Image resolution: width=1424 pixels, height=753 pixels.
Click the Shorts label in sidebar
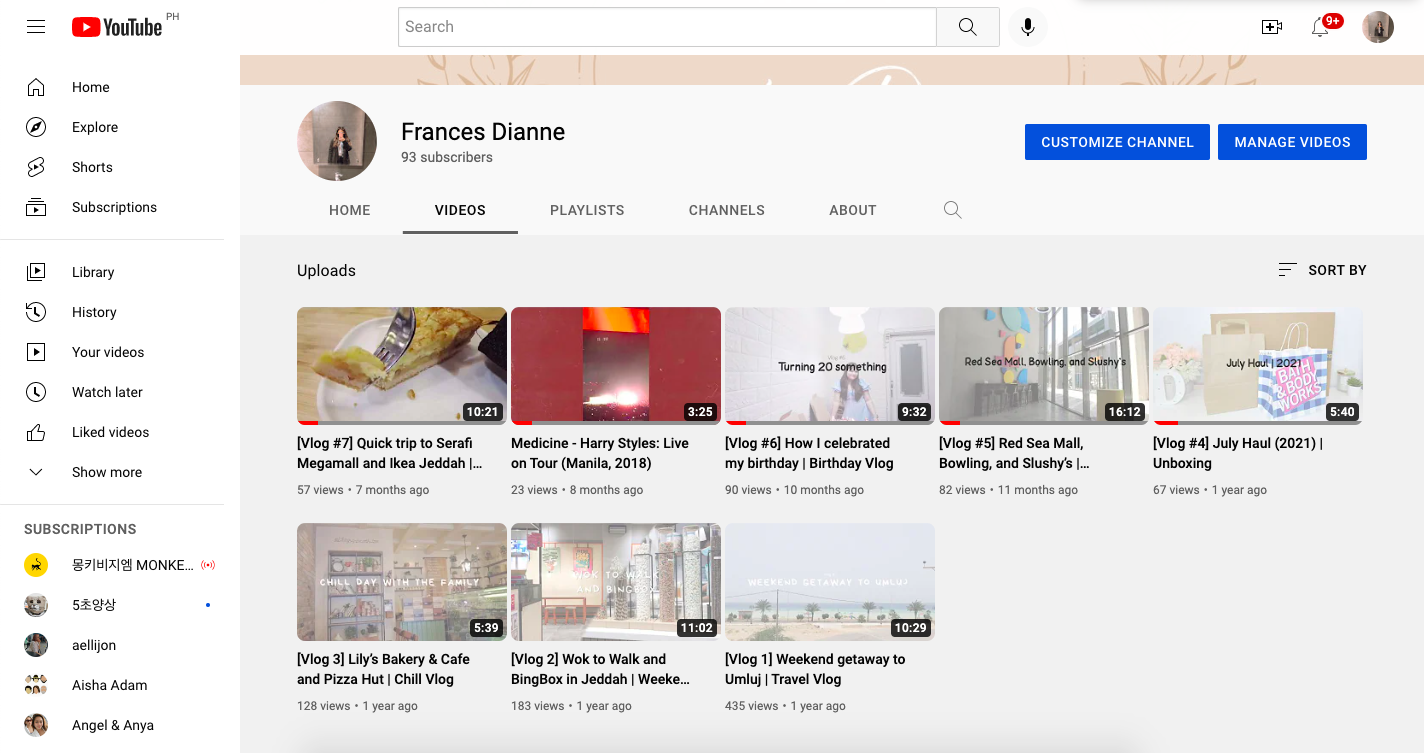pos(92,167)
